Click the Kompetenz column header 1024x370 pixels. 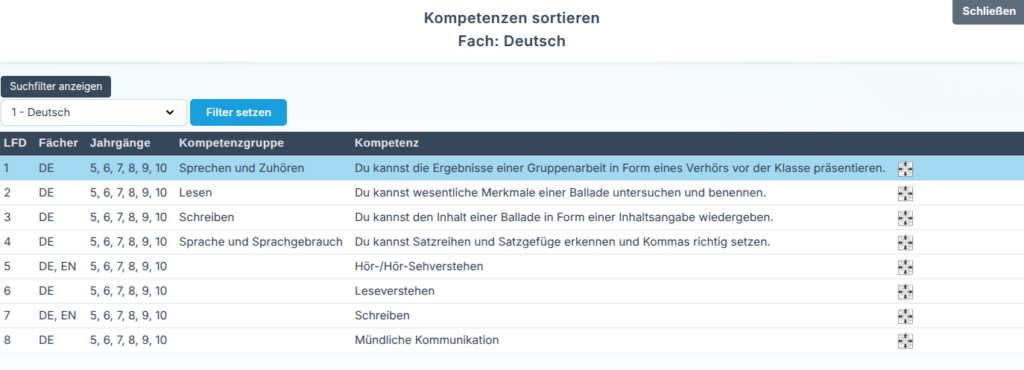coord(387,142)
